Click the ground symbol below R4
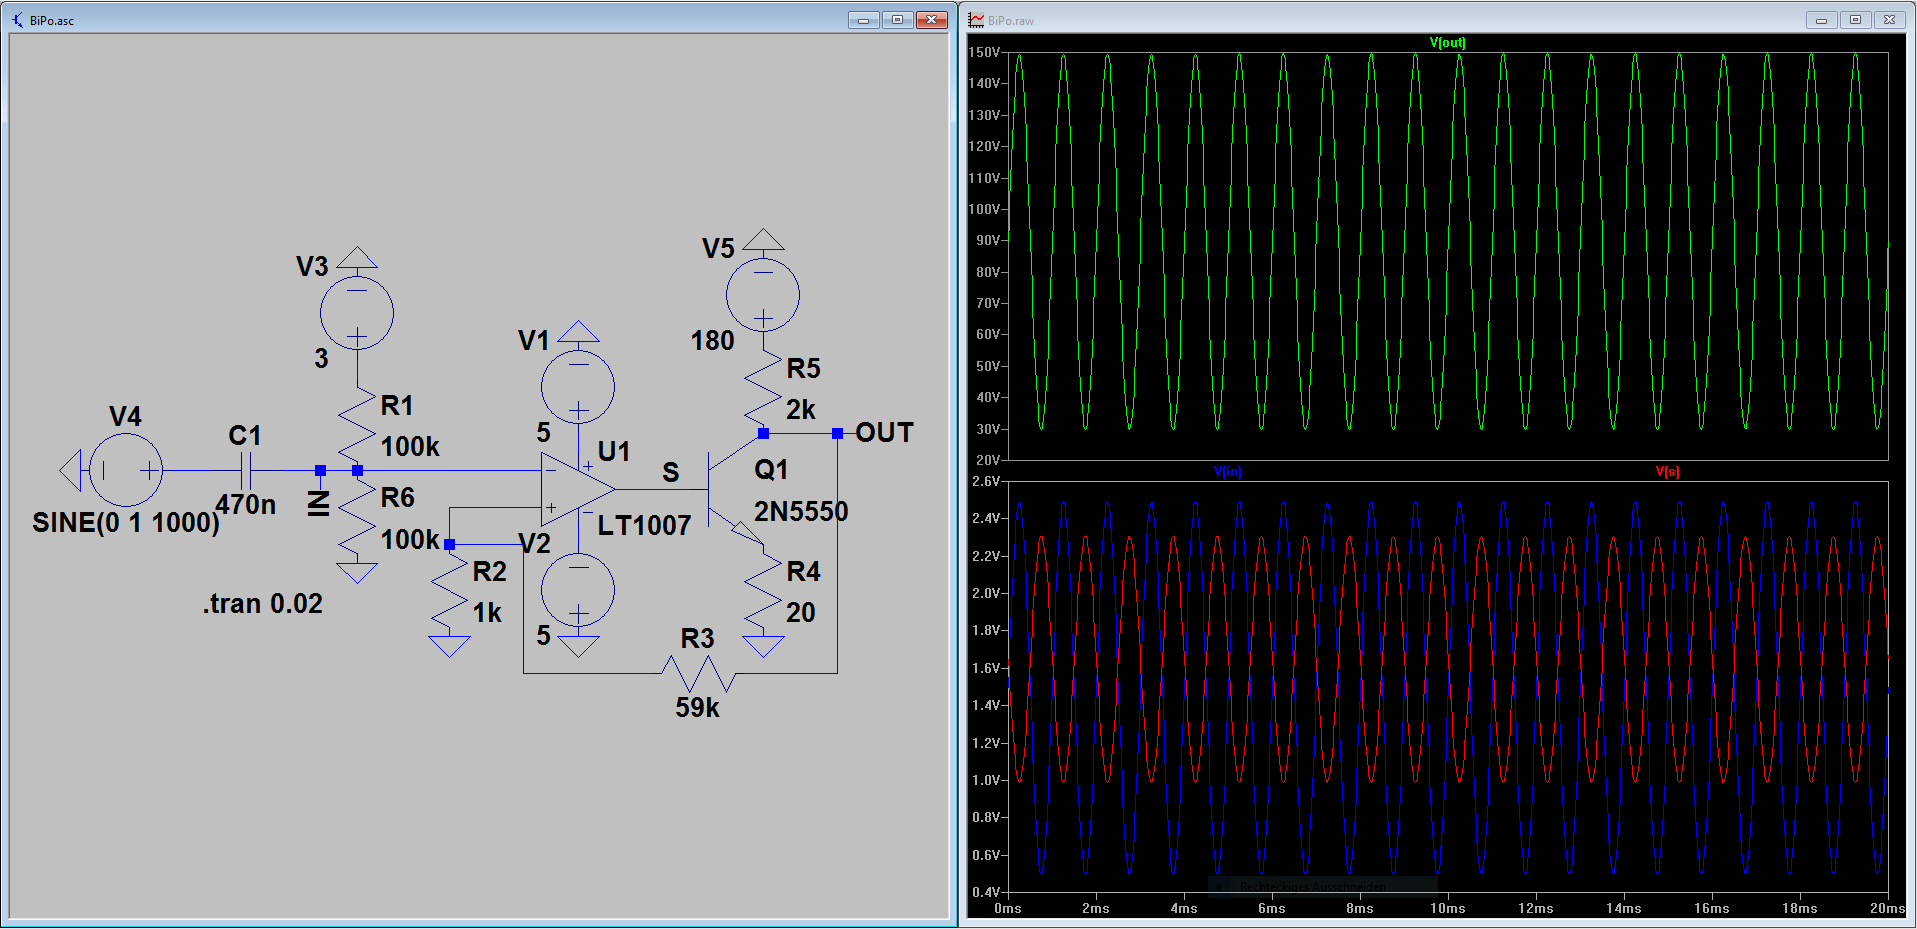This screenshot has width=1917, height=929. (x=763, y=646)
